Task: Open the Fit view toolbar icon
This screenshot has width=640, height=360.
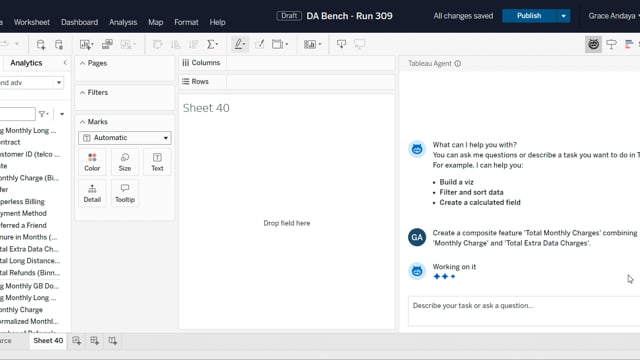Action: pos(280,44)
